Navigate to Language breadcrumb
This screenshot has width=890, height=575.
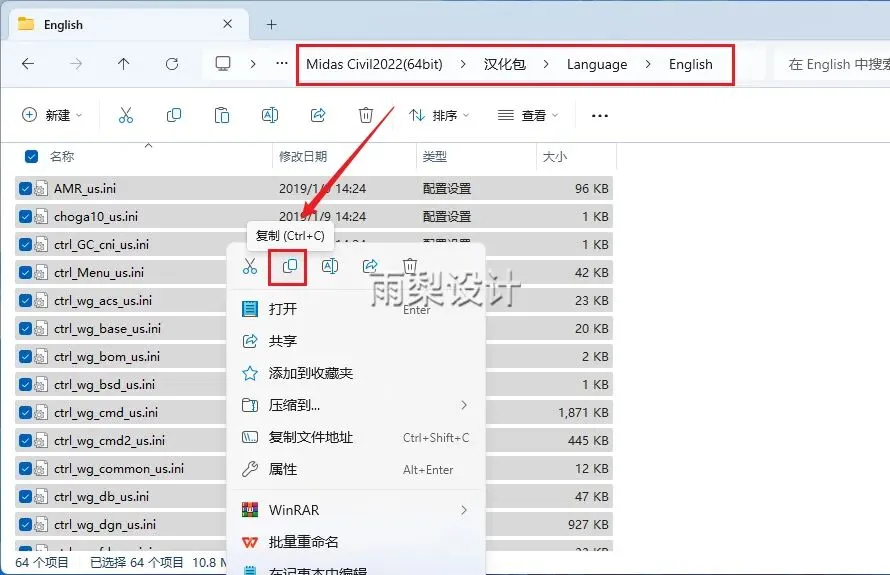point(597,64)
